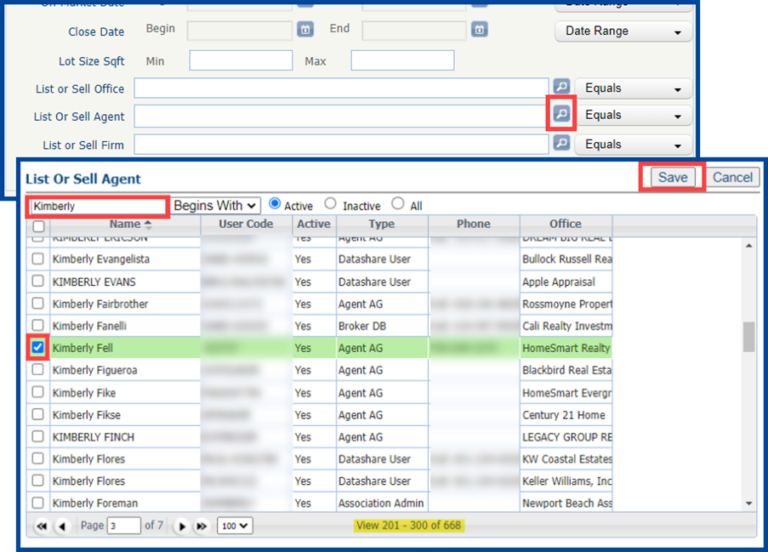Select the Active radio button
The height and width of the screenshot is (552, 768).
click(x=275, y=203)
